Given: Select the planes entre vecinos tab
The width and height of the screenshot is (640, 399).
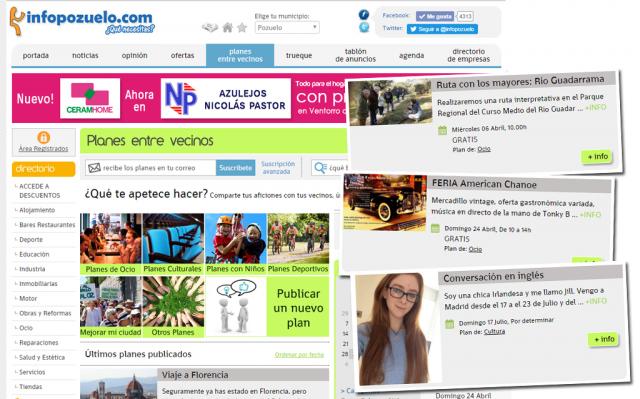Looking at the screenshot, I should click(240, 55).
